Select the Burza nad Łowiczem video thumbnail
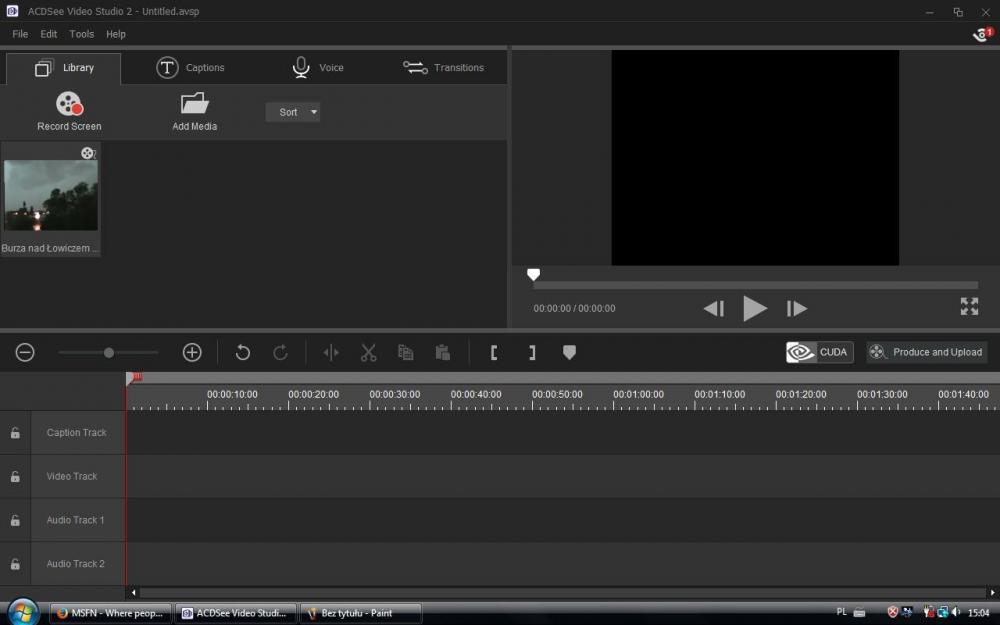This screenshot has width=1000, height=625. (51, 196)
